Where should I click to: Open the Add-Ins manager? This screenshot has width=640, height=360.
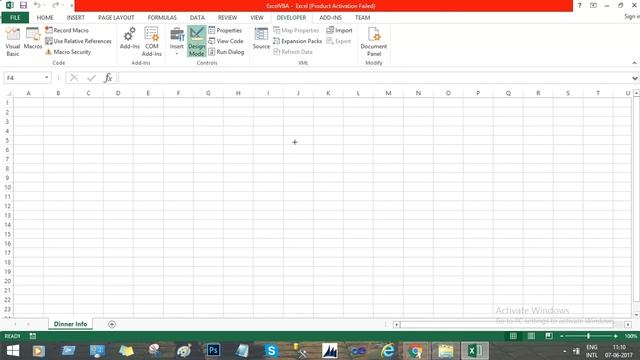click(129, 39)
